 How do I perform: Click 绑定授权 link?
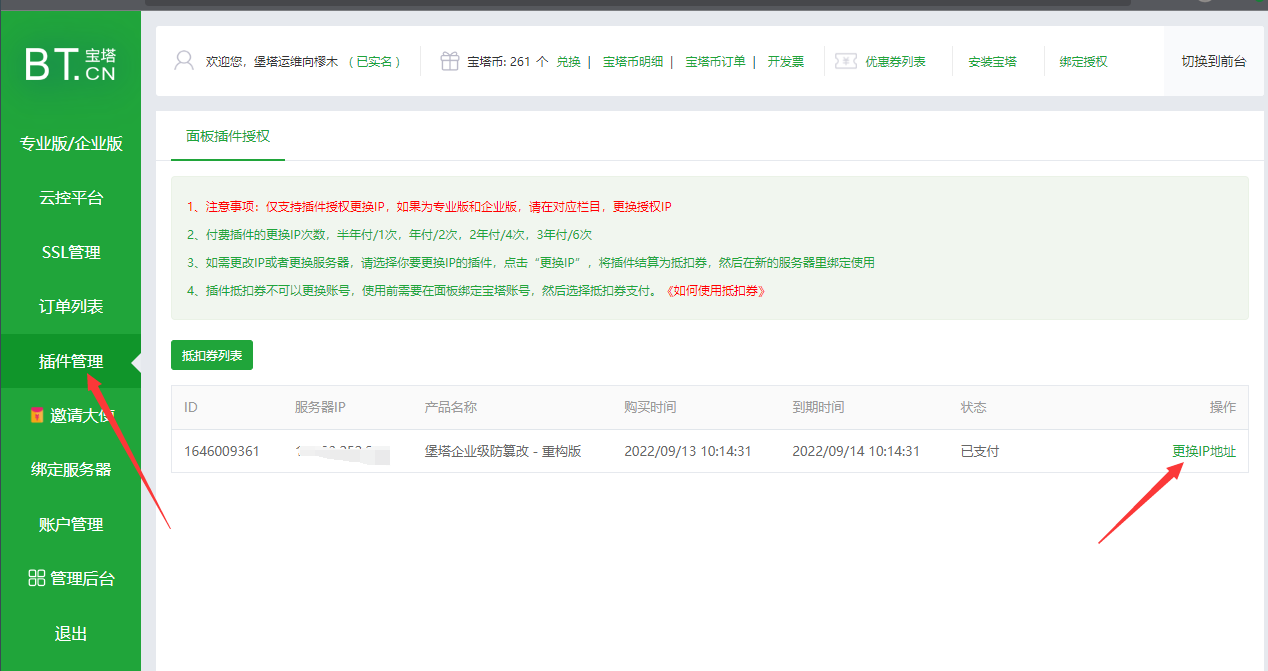point(1083,61)
